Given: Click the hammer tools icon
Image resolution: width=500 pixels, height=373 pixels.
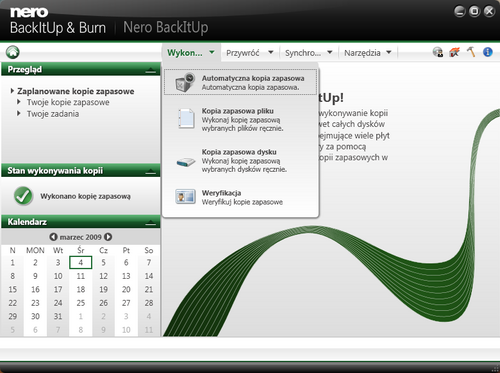Looking at the screenshot, I should tap(471, 52).
